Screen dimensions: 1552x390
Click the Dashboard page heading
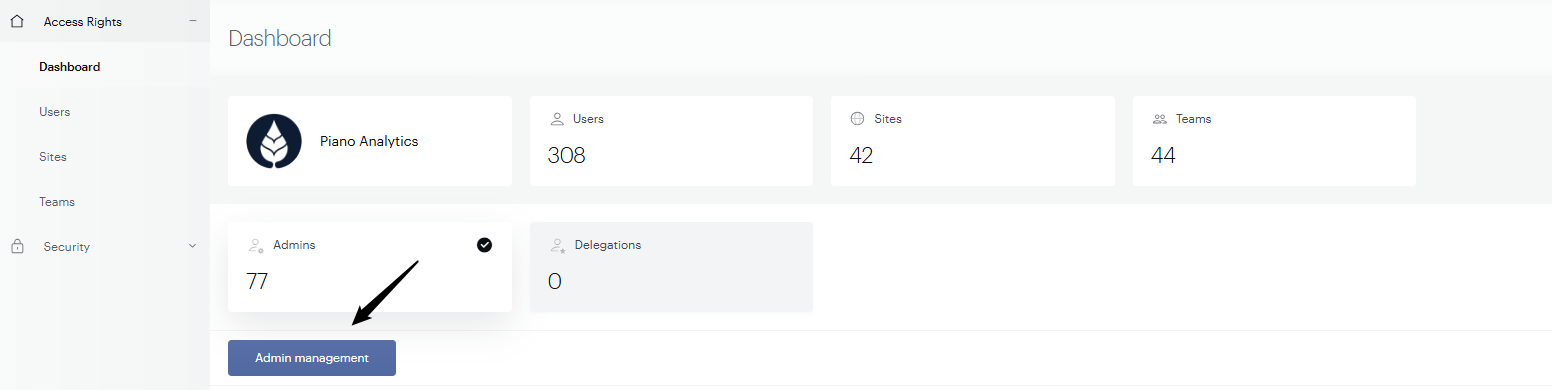pyautogui.click(x=280, y=39)
